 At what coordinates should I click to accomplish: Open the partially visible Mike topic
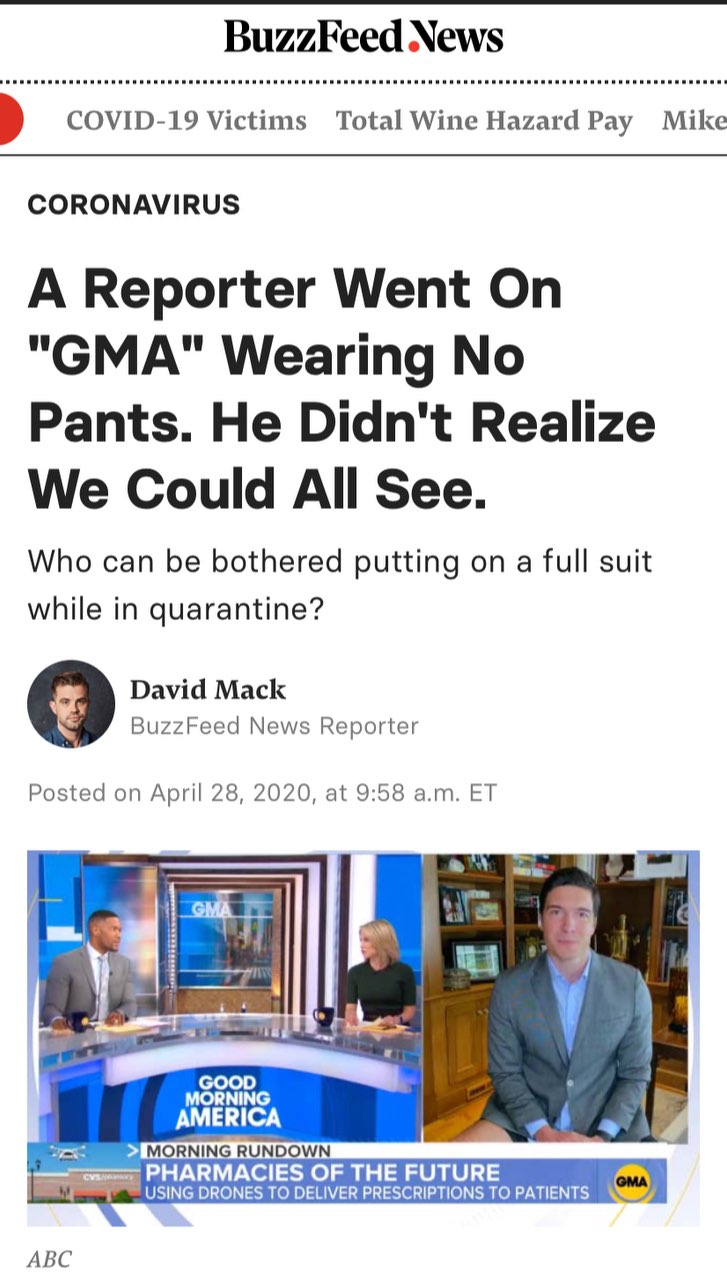pos(694,121)
